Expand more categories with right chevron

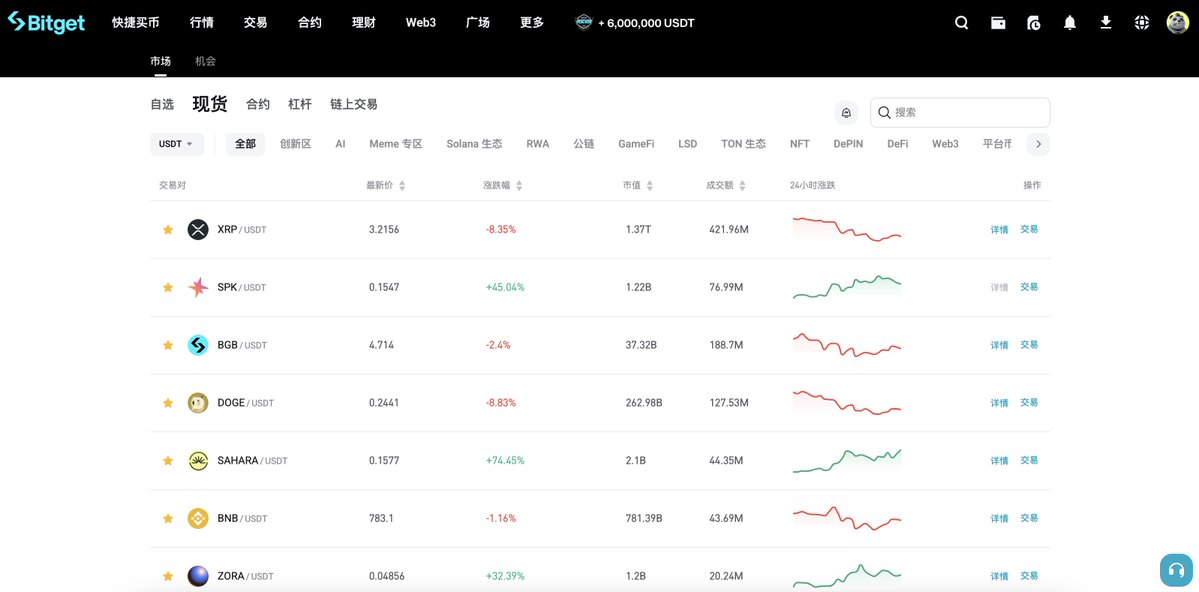1038,144
